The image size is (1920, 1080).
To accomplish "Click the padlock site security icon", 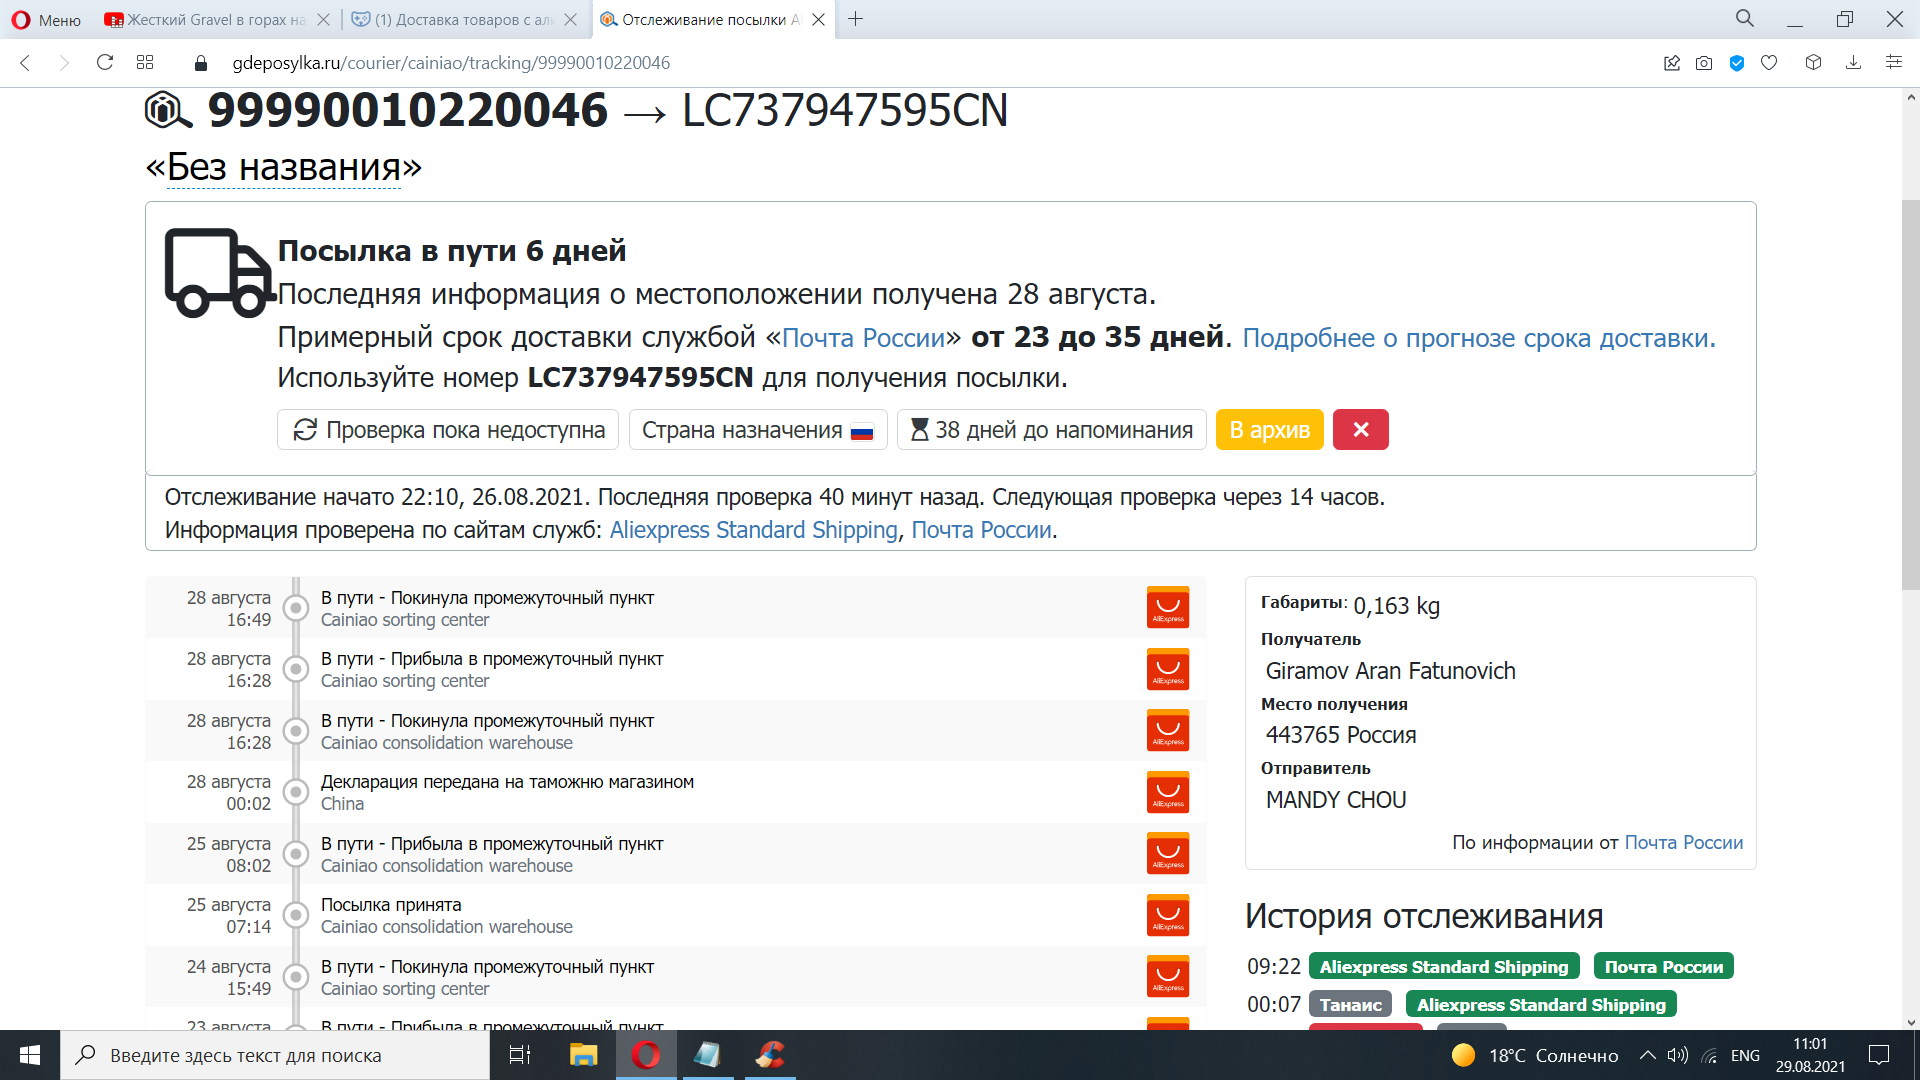I will pyautogui.click(x=201, y=63).
